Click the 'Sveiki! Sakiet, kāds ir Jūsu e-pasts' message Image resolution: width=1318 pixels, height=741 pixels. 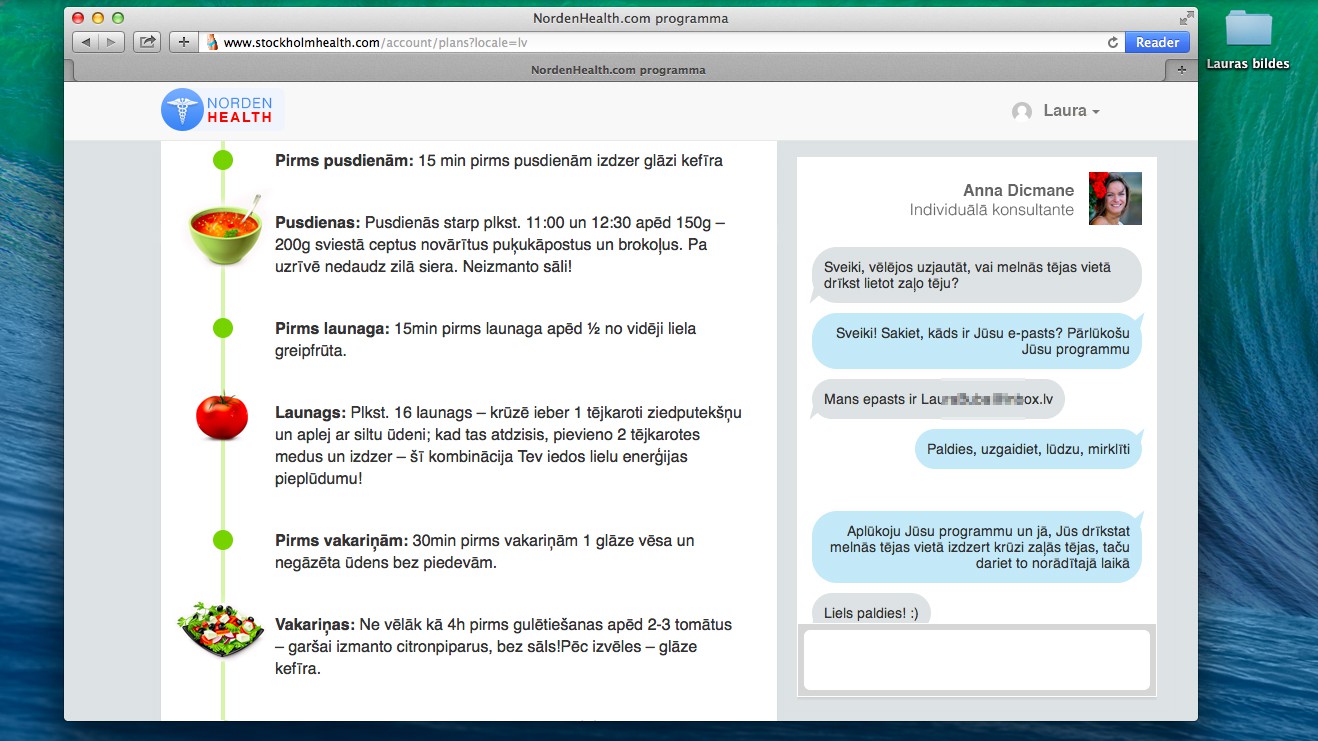coord(976,341)
